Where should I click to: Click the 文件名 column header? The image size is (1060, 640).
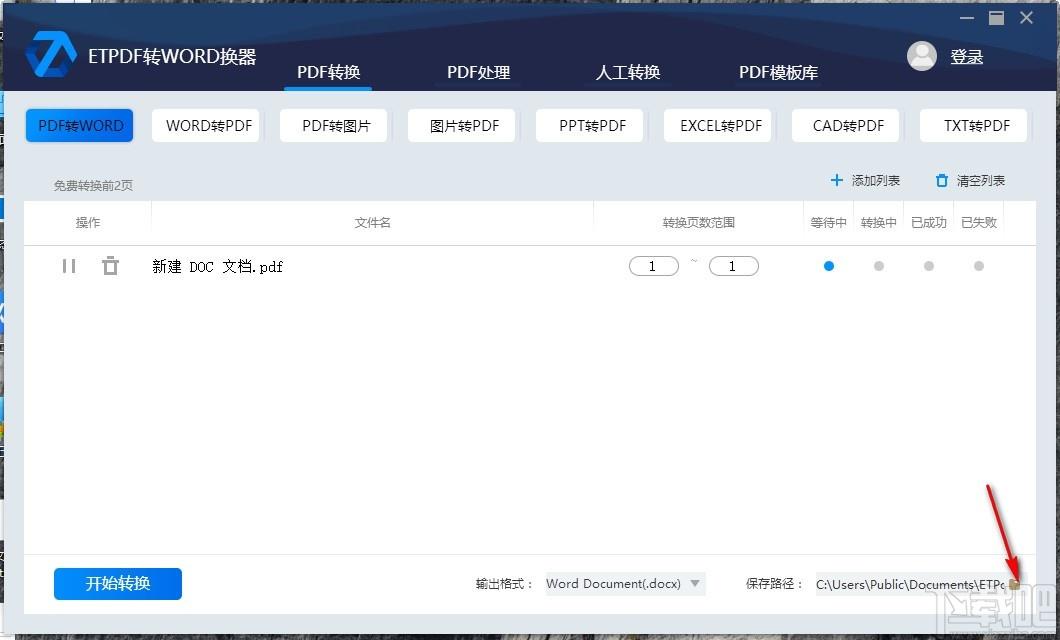[x=372, y=222]
